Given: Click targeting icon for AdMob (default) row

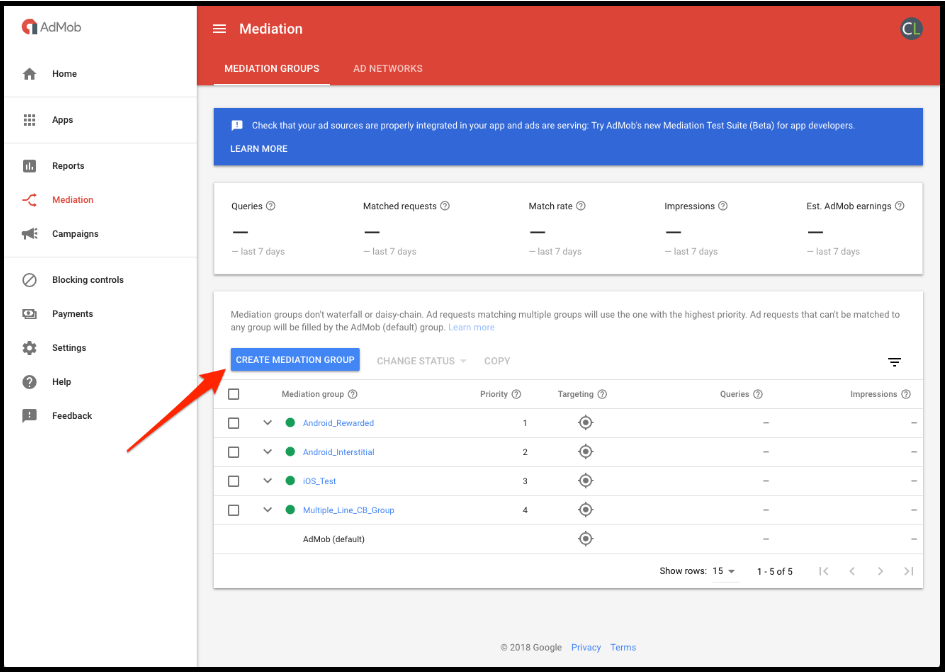Looking at the screenshot, I should pos(585,539).
